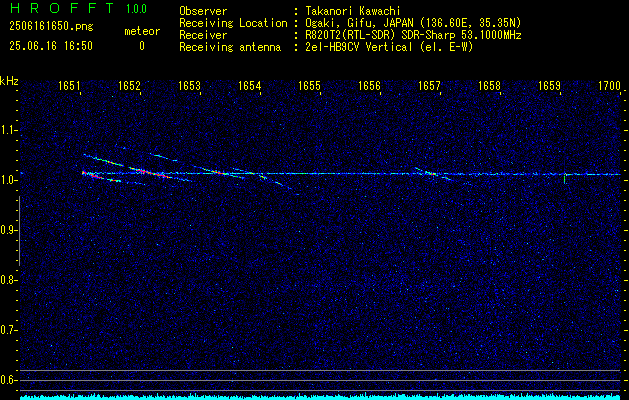Click antenna text 2el-HB9CV Vertical
629x400 pixels.
359,47
